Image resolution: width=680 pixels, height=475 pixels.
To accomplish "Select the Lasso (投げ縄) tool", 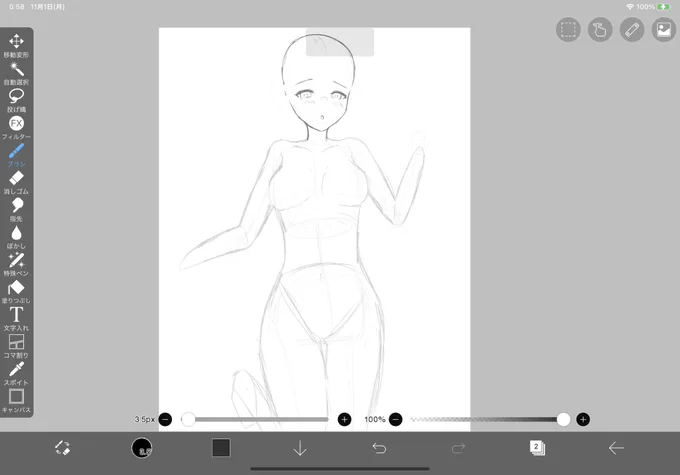I will click(x=16, y=100).
